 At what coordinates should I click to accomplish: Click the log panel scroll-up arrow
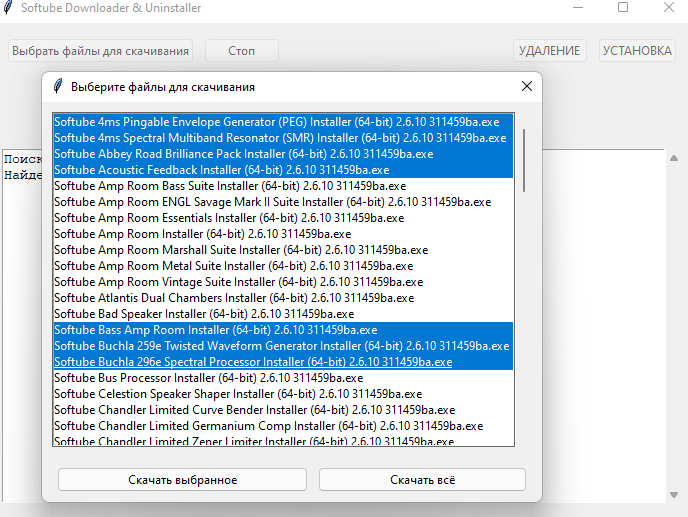point(674,158)
